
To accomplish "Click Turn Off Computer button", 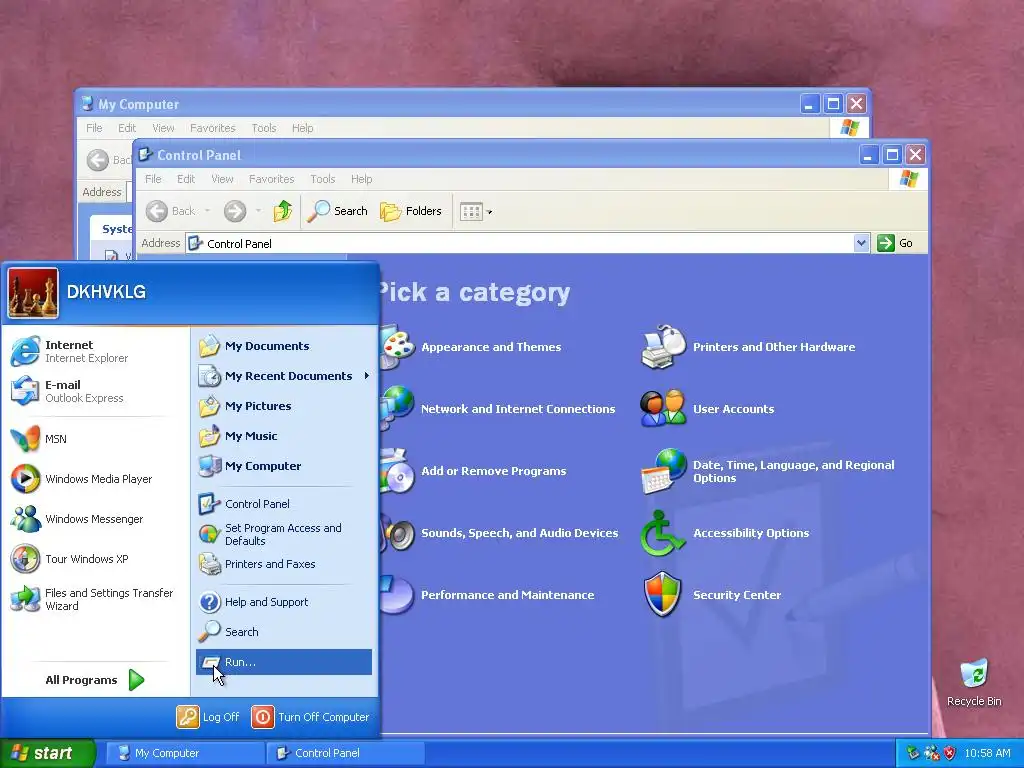I will (x=310, y=717).
